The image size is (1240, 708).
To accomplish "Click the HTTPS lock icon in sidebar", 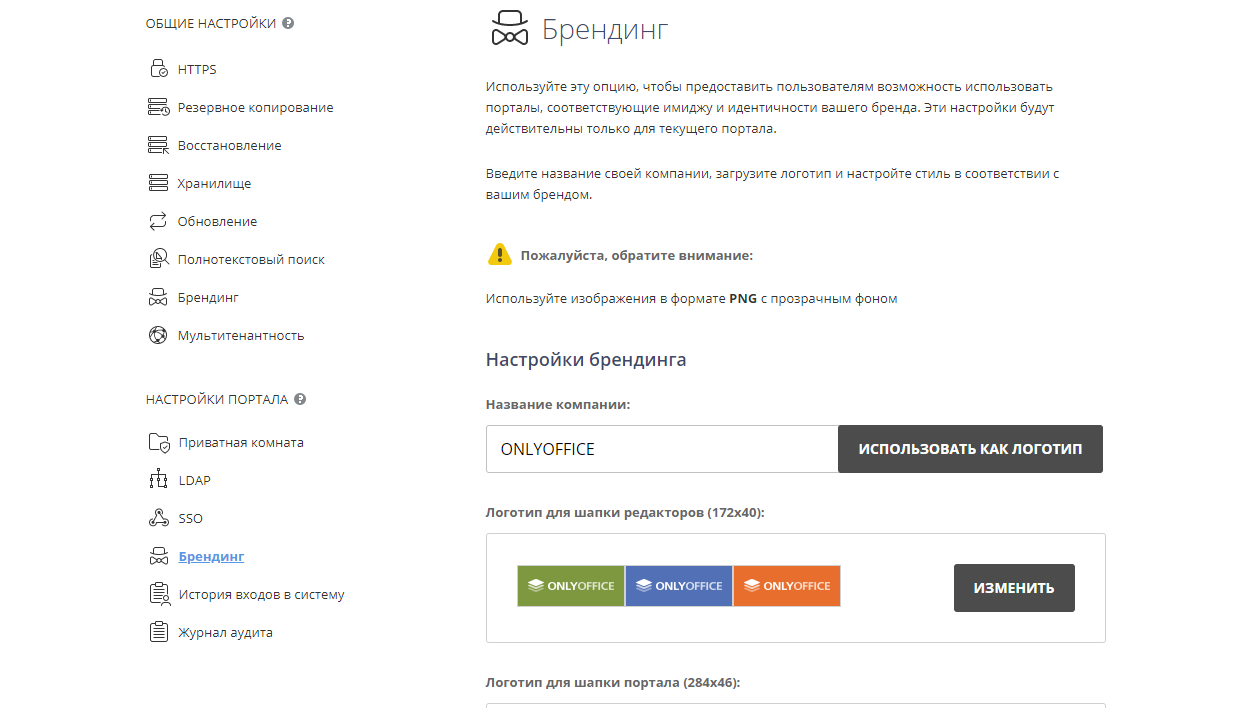I will coord(158,69).
